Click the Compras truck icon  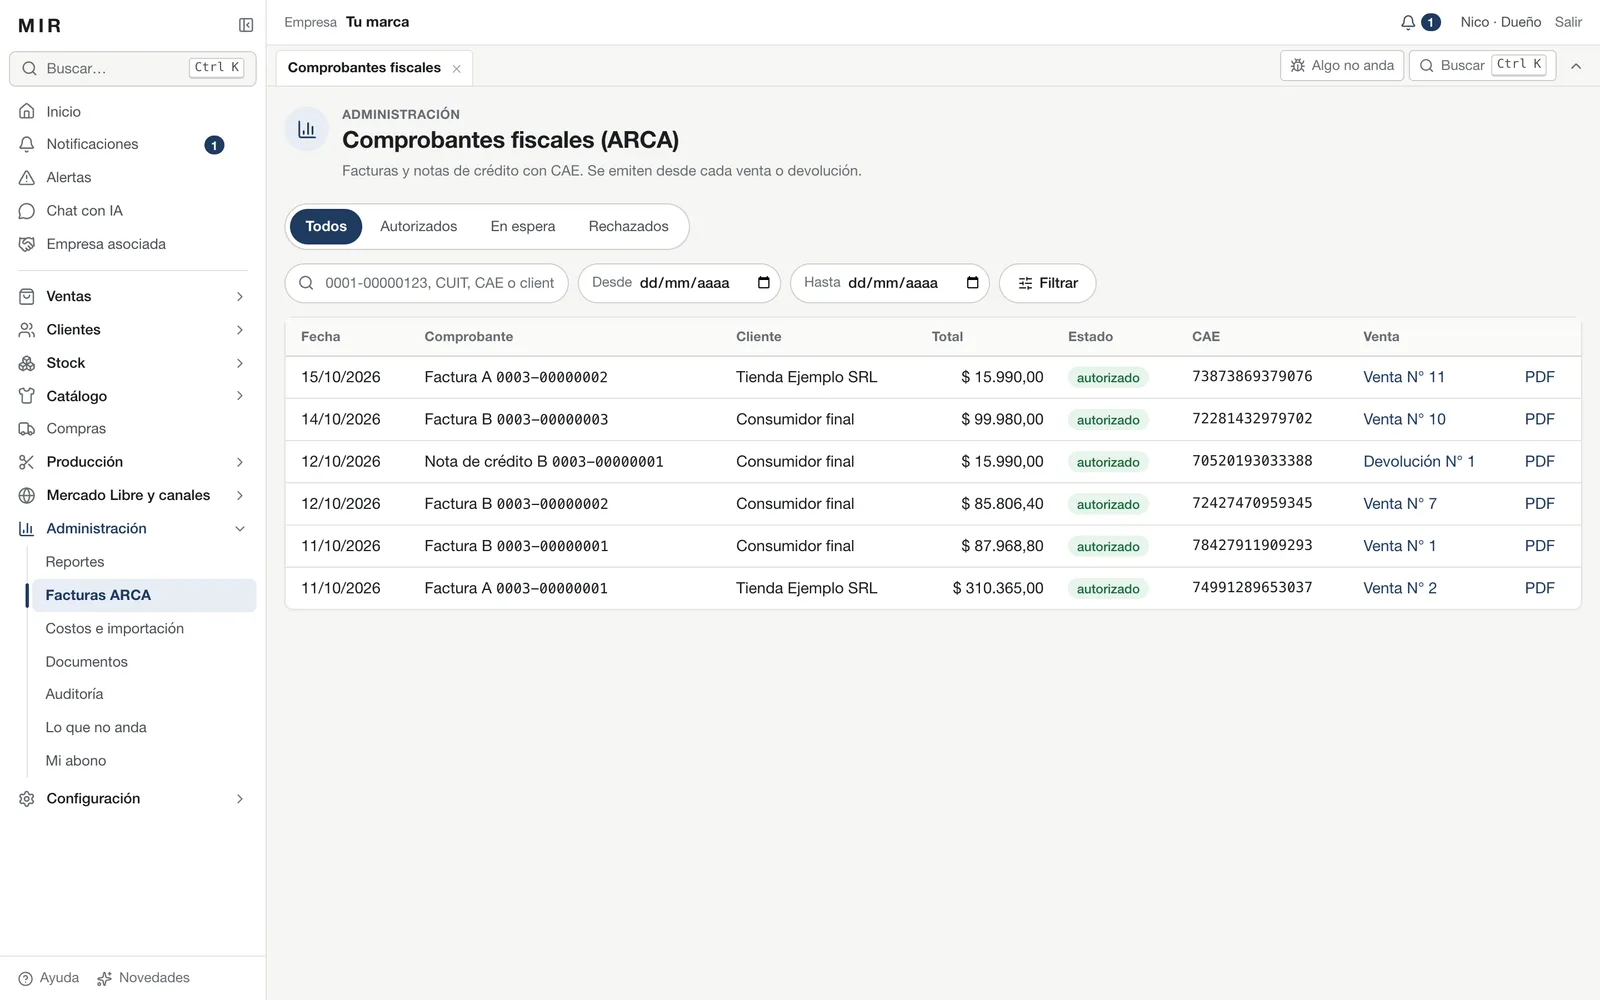tap(27, 429)
